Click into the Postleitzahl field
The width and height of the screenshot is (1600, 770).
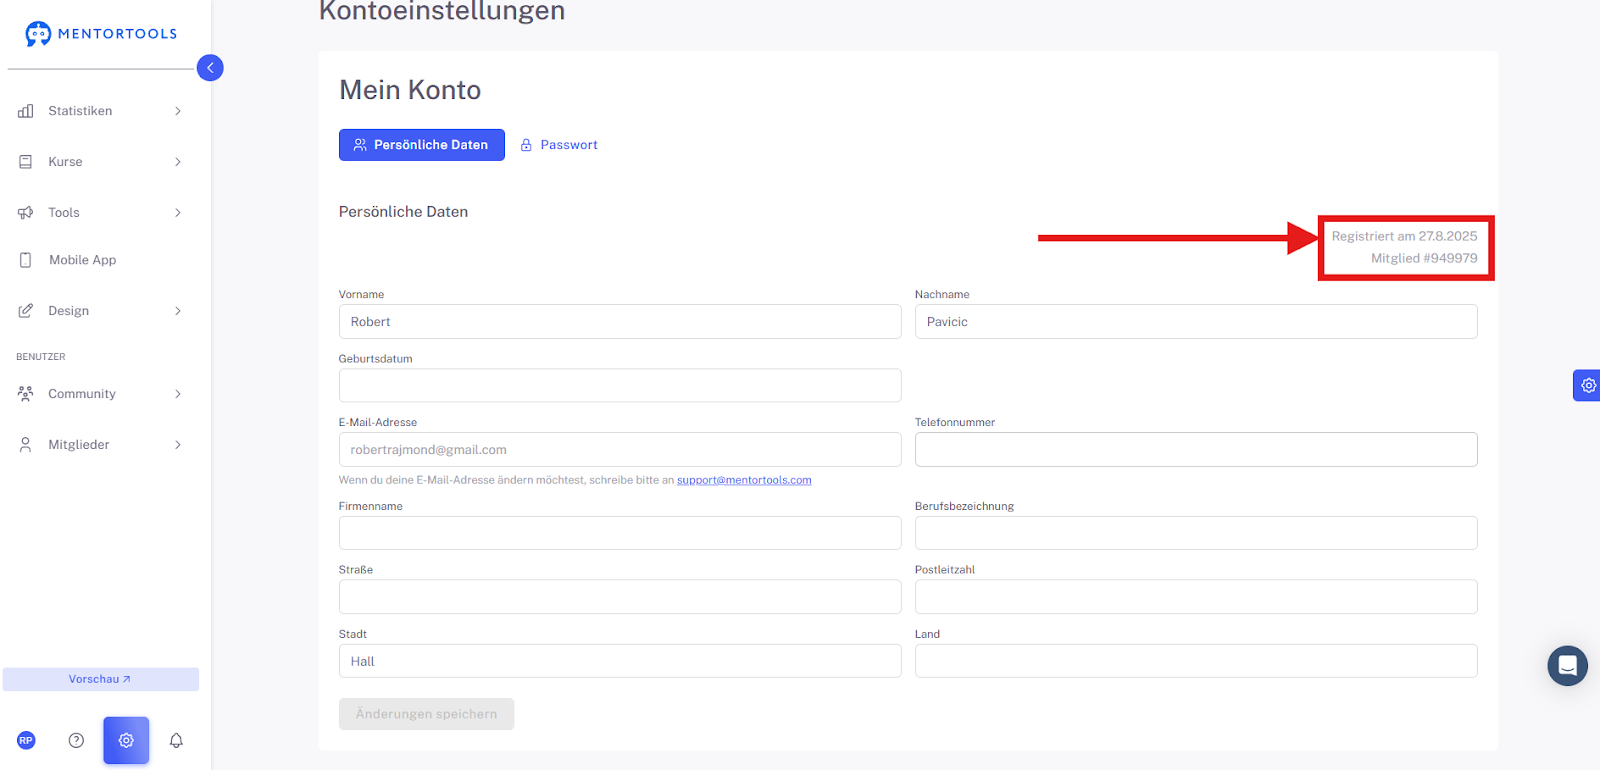point(1196,597)
